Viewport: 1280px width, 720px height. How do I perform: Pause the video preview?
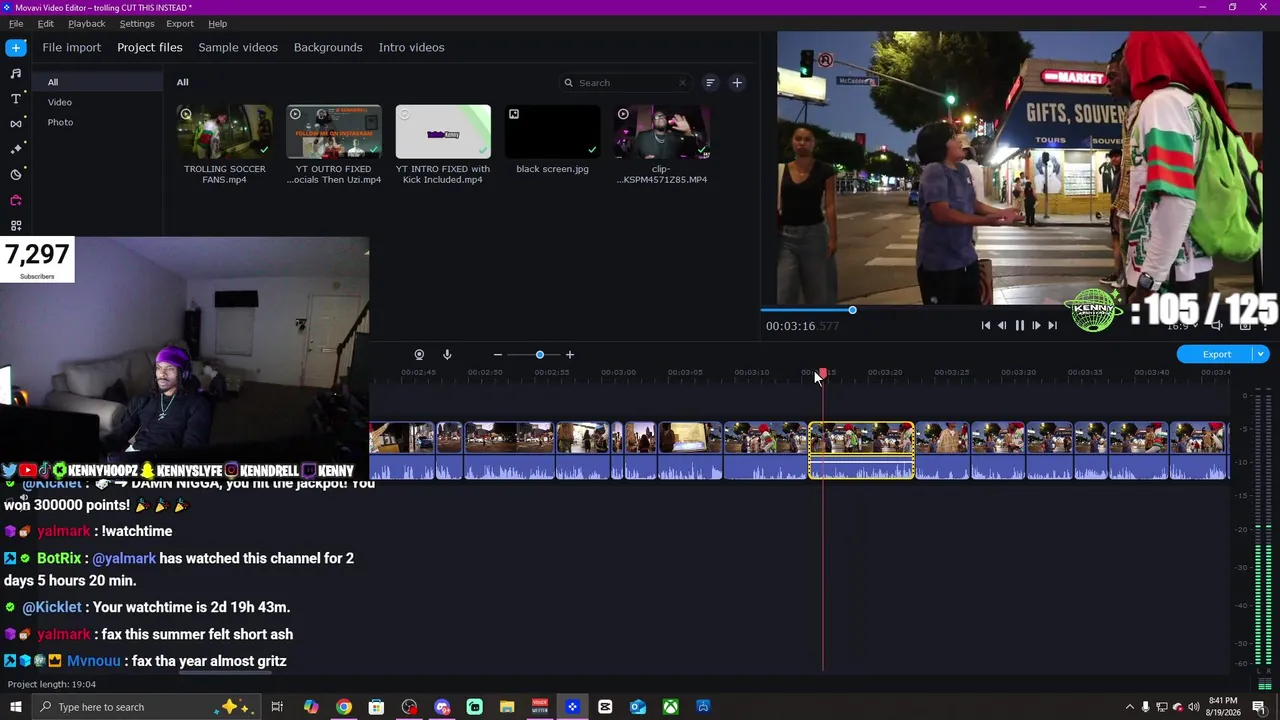[1019, 325]
